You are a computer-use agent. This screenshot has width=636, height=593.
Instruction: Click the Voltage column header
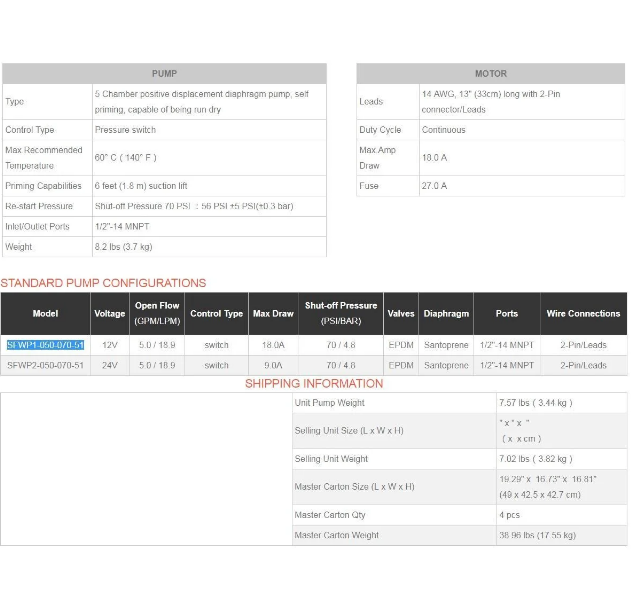(x=109, y=314)
